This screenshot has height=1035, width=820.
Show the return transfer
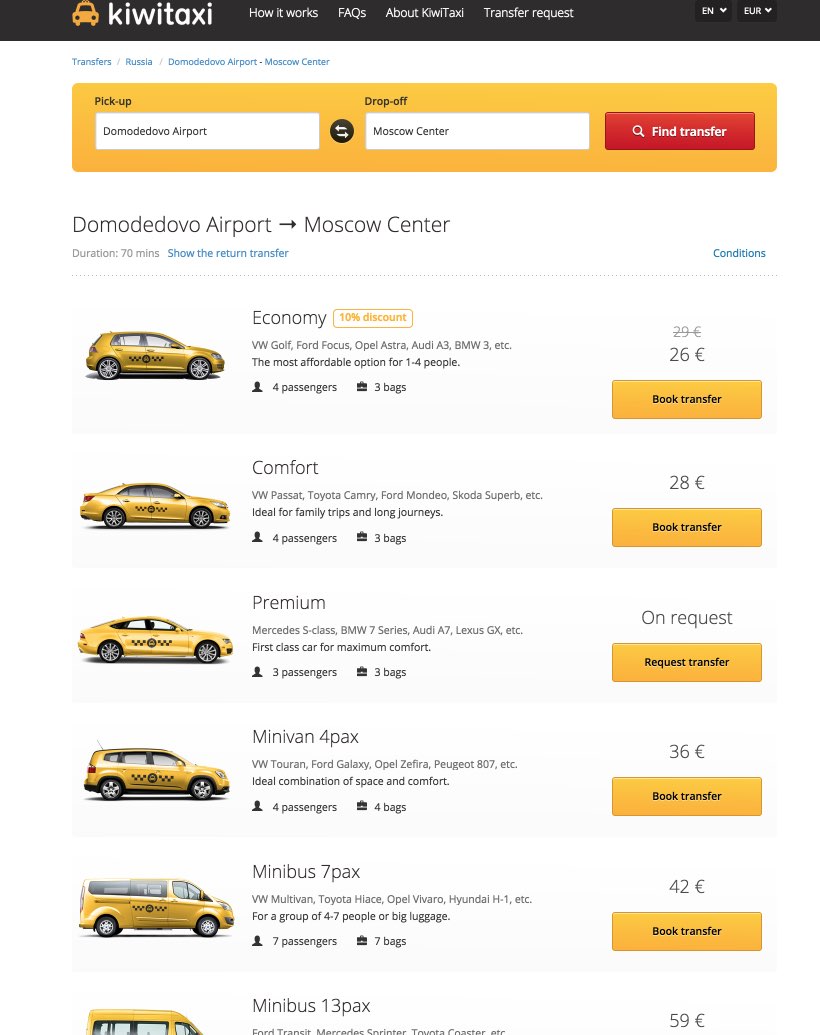tap(228, 253)
